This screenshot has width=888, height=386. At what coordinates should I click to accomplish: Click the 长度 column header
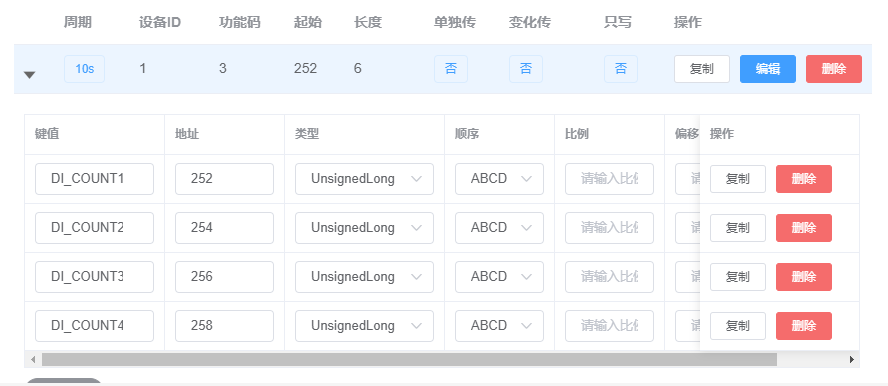coord(368,23)
